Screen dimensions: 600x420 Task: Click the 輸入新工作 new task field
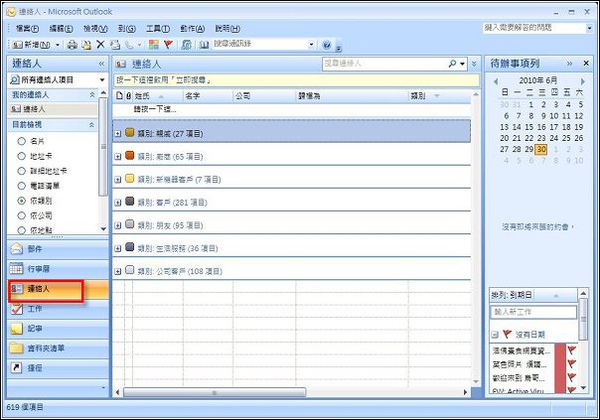pyautogui.click(x=533, y=312)
